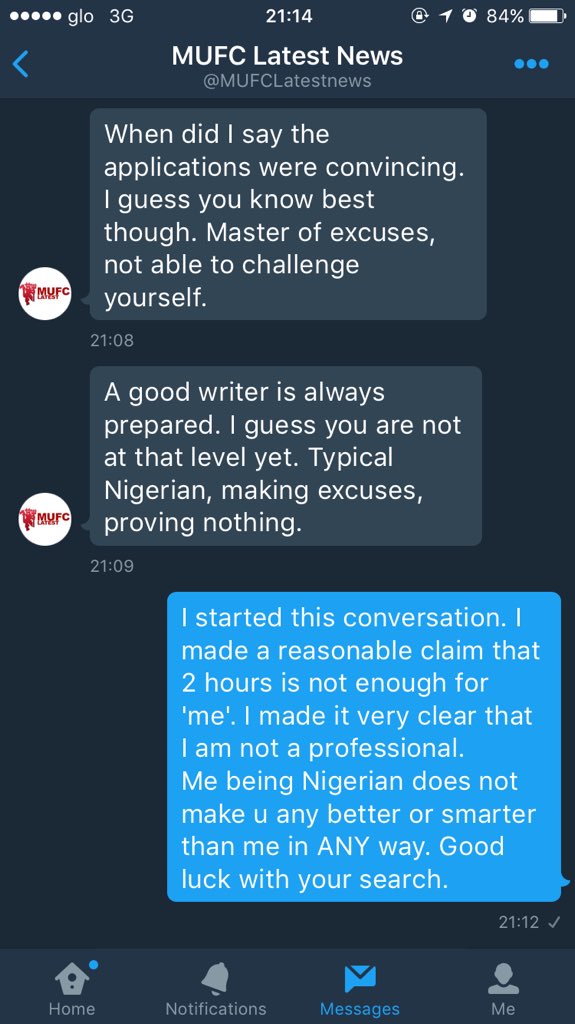This screenshot has height=1024, width=575.
Task: Tap the MUFC Latest News conversation title
Action: click(x=288, y=56)
